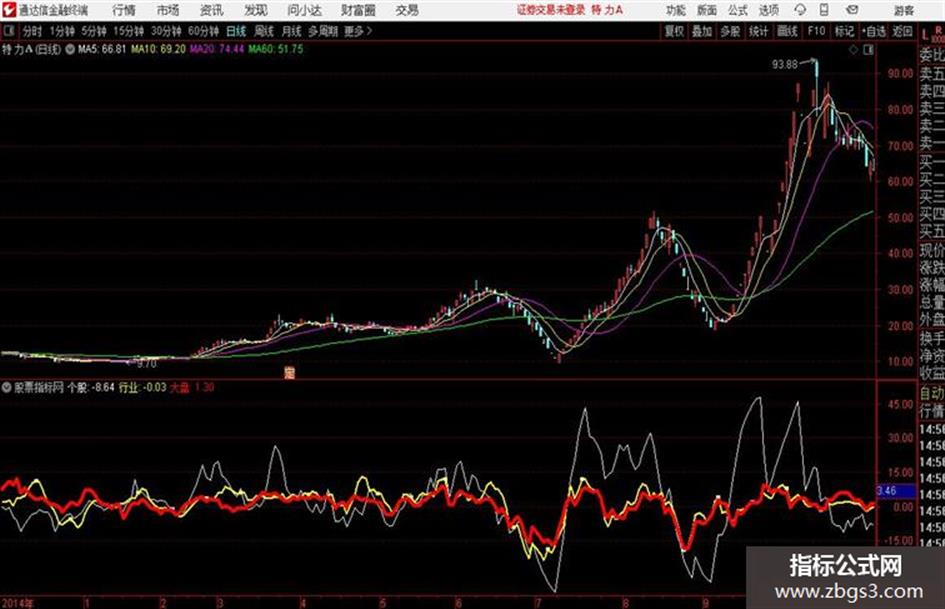Image resolution: width=945 pixels, height=609 pixels.
Task: Switch to the 60分钟 period tab
Action: [203, 31]
